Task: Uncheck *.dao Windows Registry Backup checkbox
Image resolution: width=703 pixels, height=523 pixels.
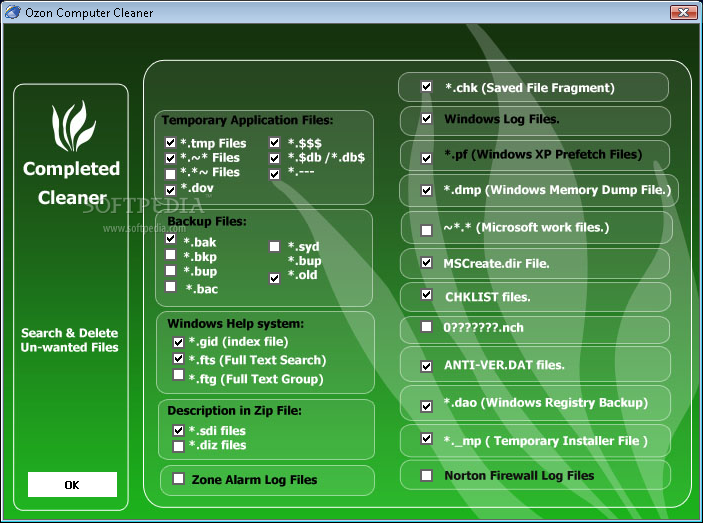Action: (426, 406)
